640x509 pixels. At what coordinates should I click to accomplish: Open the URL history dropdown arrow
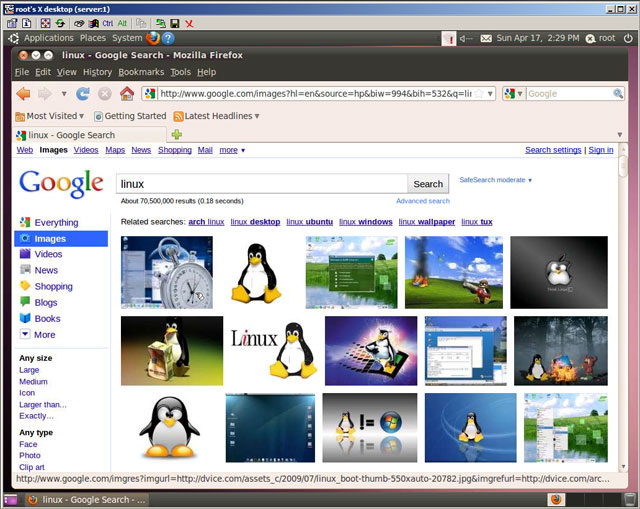point(490,94)
